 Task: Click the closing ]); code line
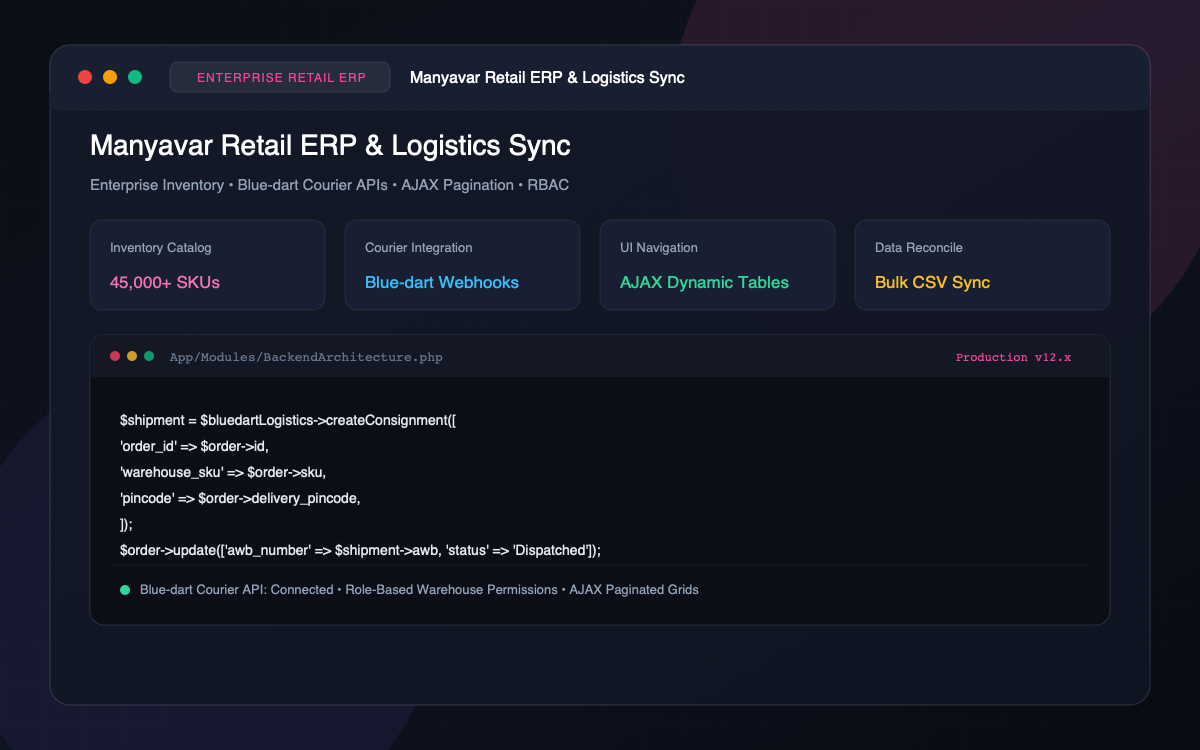(x=126, y=524)
